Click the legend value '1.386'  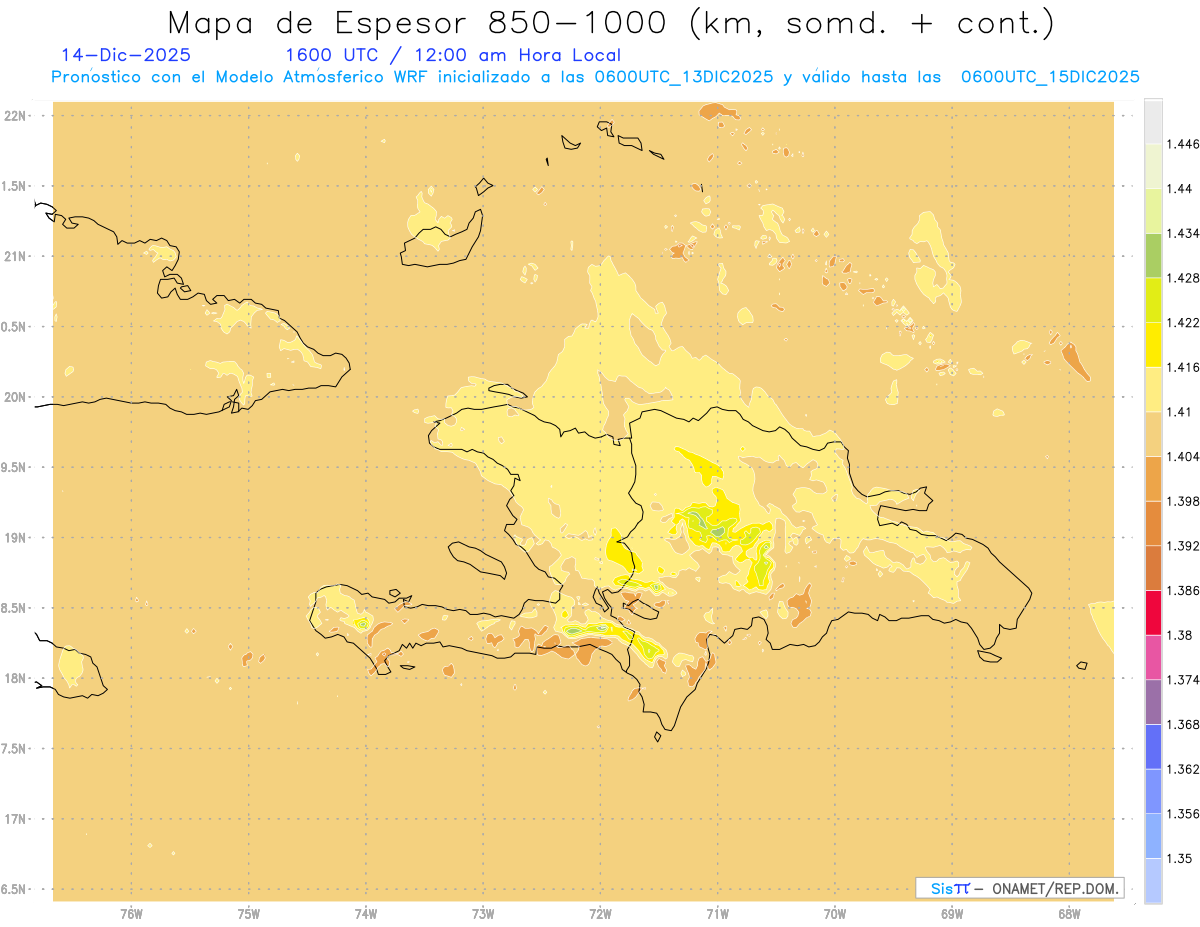[1182, 590]
